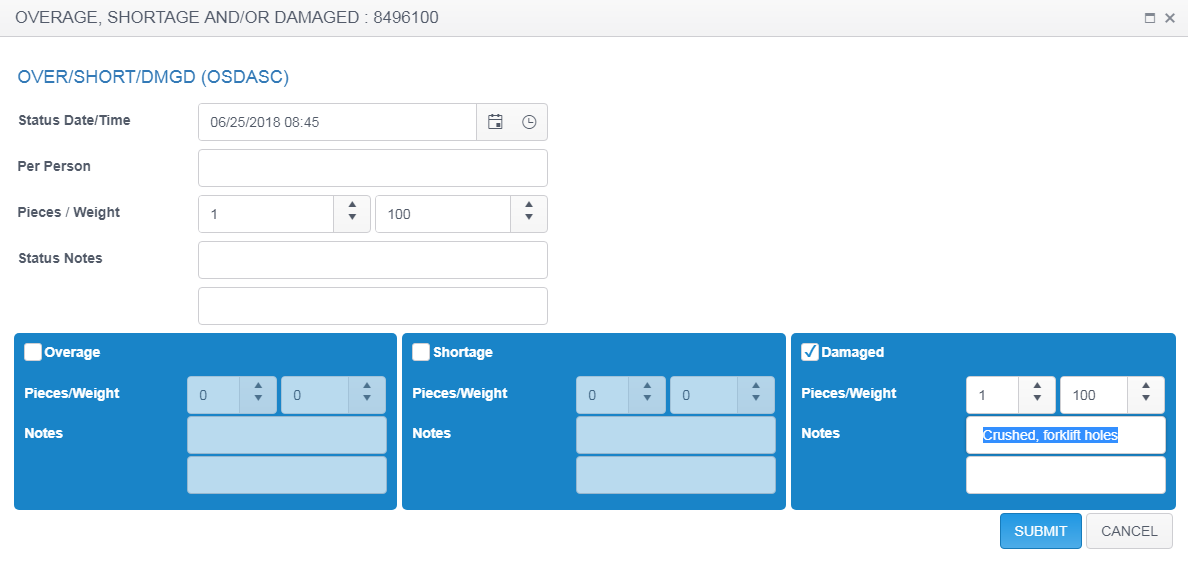Click the SUBMIT button

coord(1041,531)
